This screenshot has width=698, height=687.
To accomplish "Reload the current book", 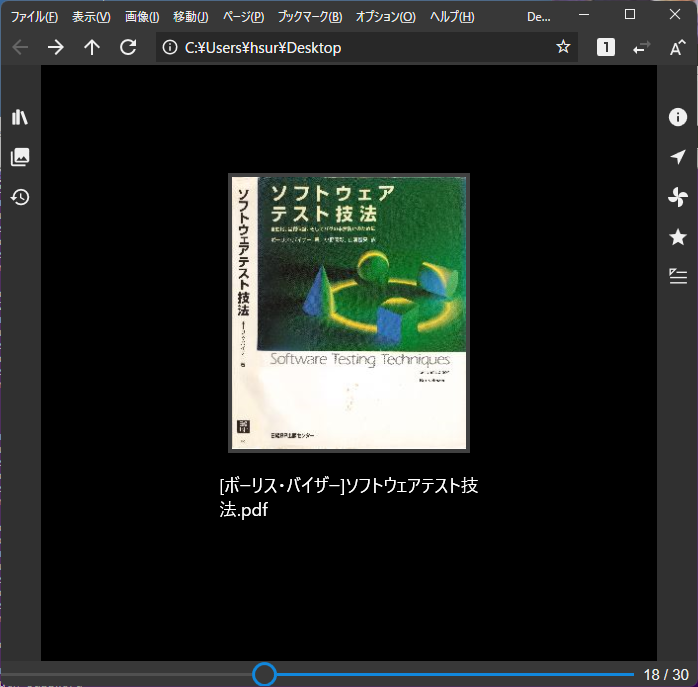I will [128, 47].
